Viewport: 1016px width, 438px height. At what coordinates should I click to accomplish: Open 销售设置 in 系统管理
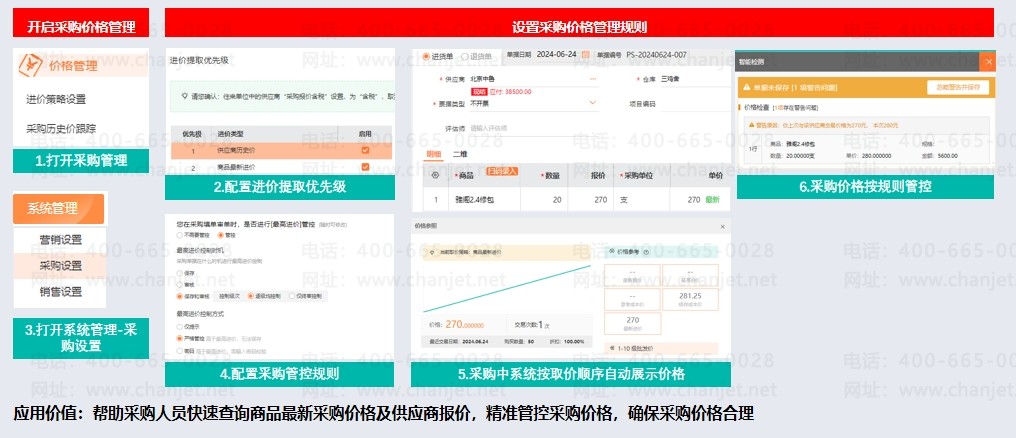(61, 292)
